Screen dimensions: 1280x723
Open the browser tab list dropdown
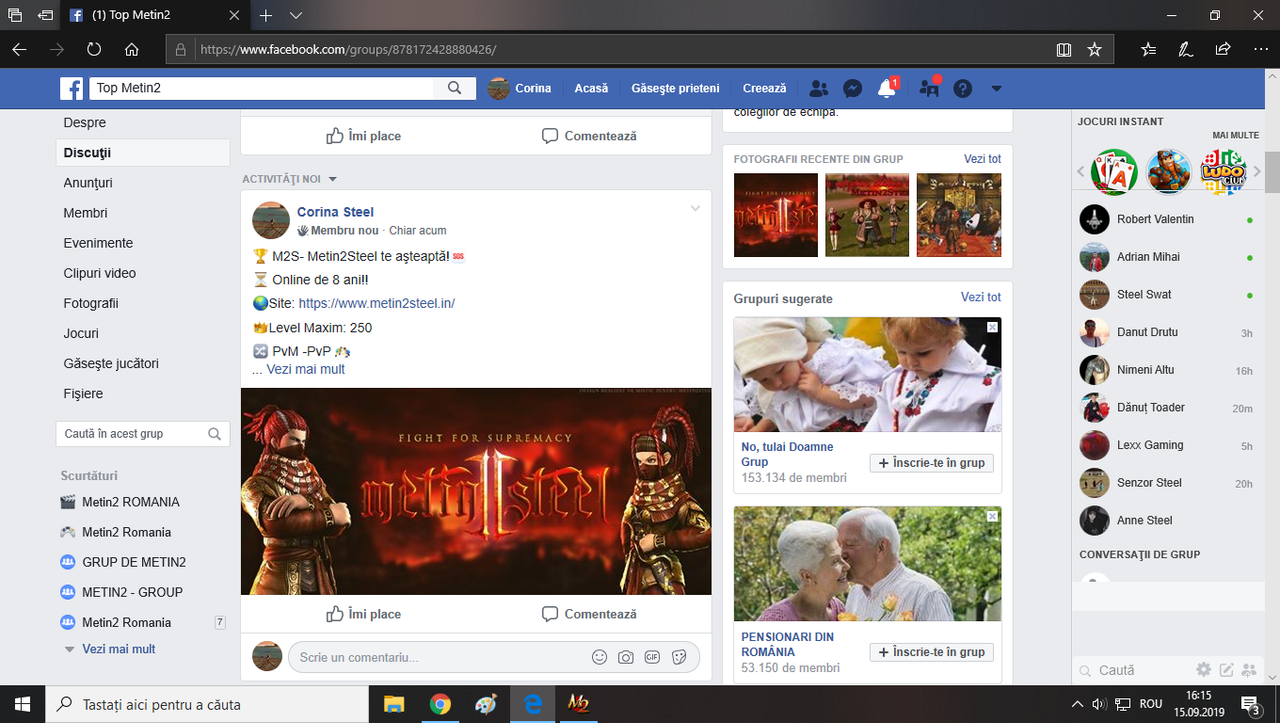[296, 16]
